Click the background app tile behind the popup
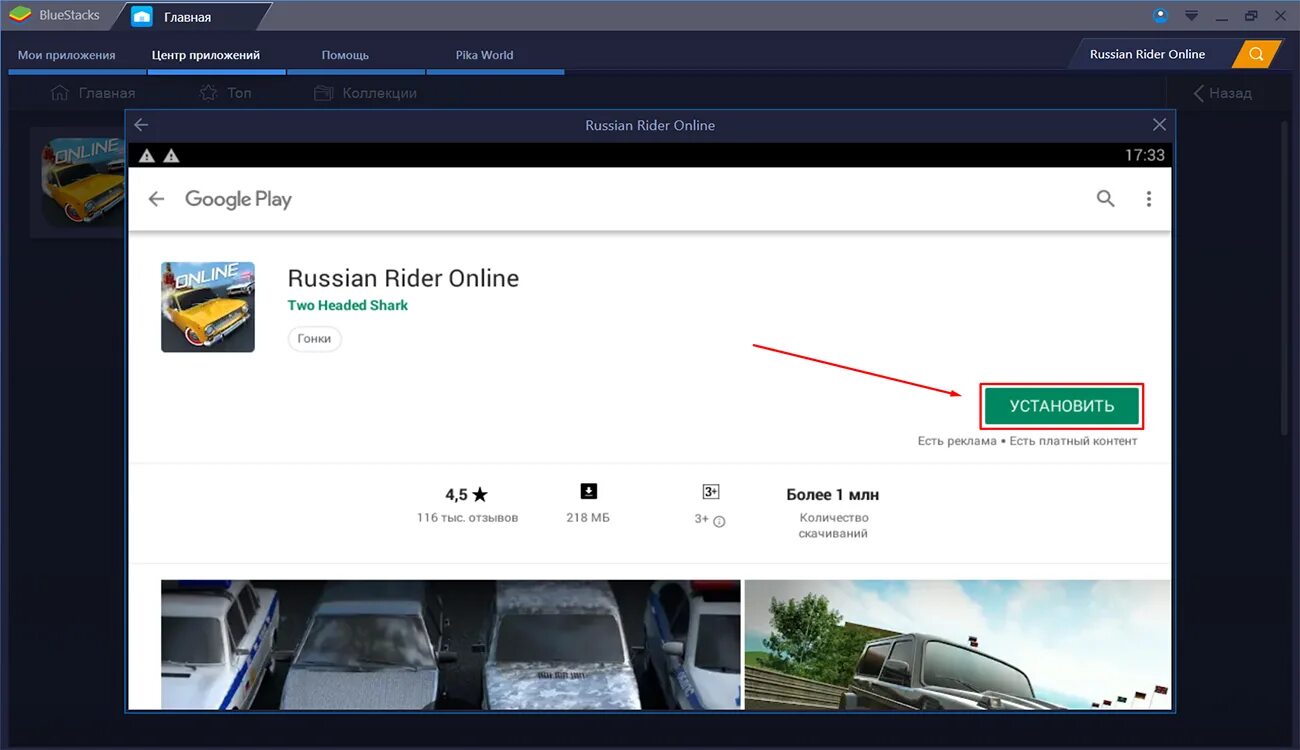The height and width of the screenshot is (750, 1300). pyautogui.click(x=80, y=182)
